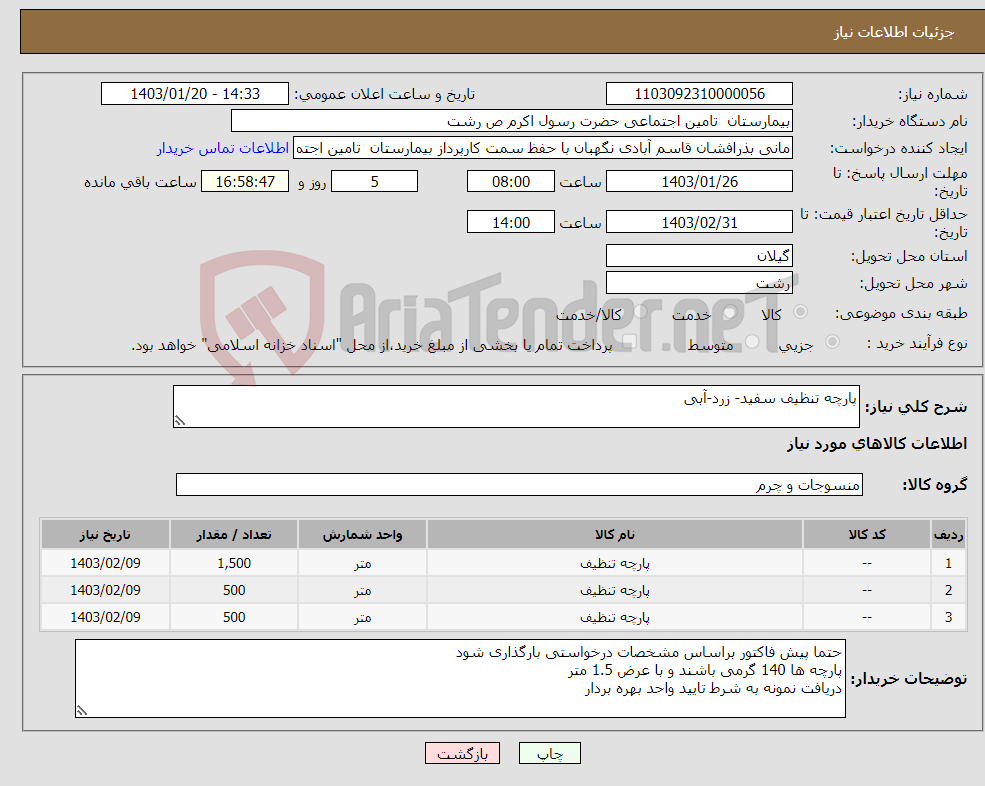Click quantity 1,500 in row 1
Image resolution: width=985 pixels, height=786 pixels.
[234, 563]
